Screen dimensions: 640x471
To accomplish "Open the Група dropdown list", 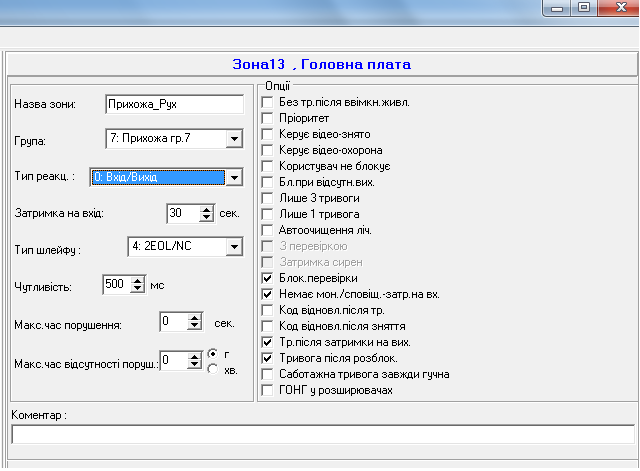I will coord(233,139).
